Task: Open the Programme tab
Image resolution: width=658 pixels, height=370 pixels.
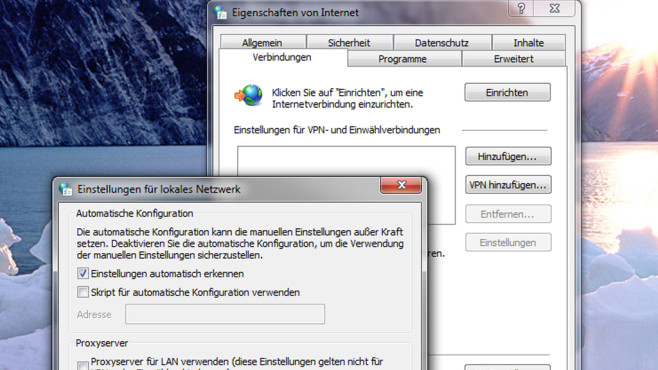Action: pos(402,59)
